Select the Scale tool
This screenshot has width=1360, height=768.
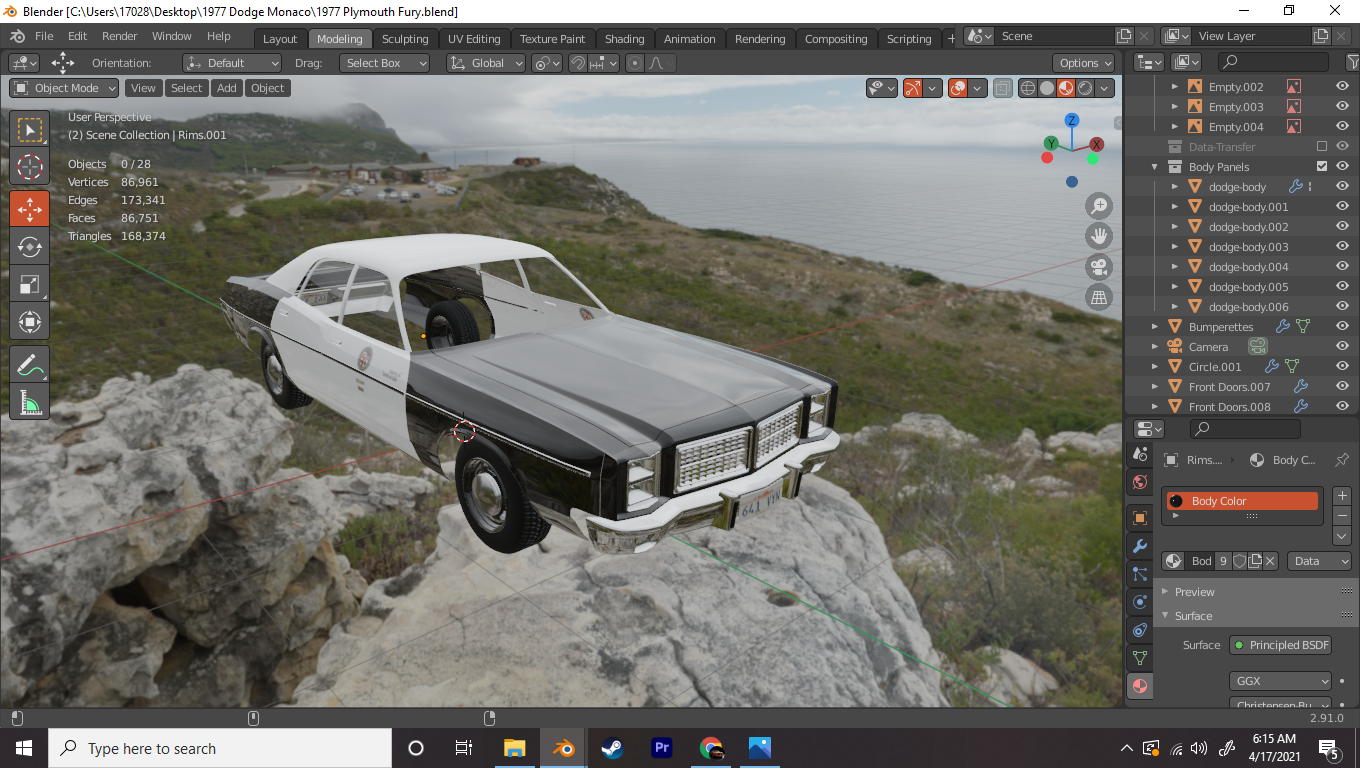[30, 284]
